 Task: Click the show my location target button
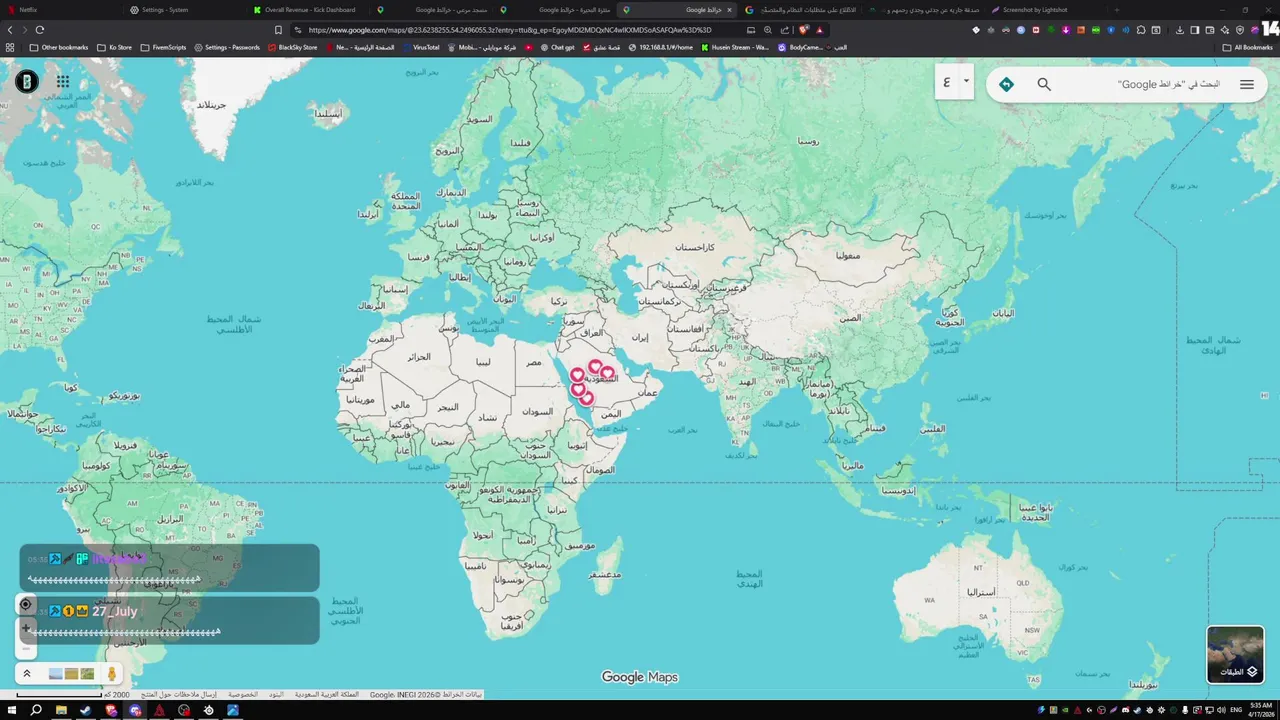coord(26,604)
